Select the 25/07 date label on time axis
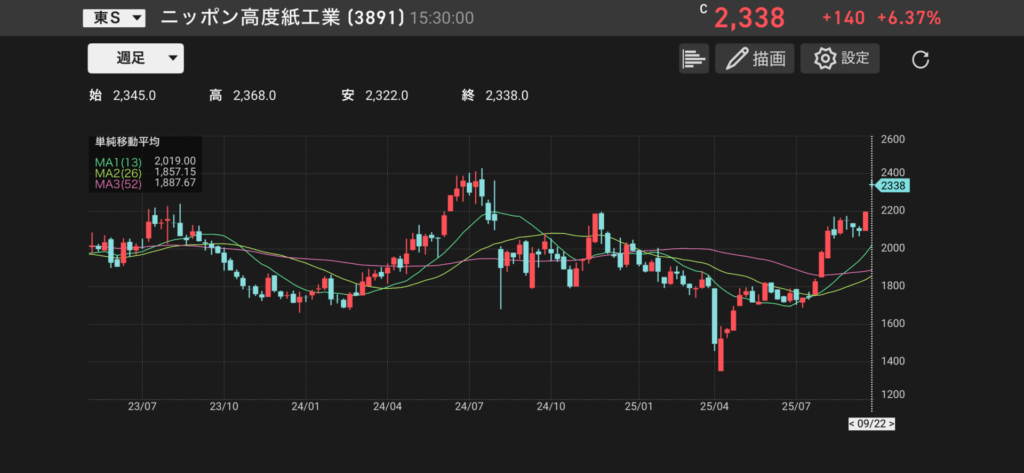Image resolution: width=1024 pixels, height=473 pixels. tap(797, 407)
